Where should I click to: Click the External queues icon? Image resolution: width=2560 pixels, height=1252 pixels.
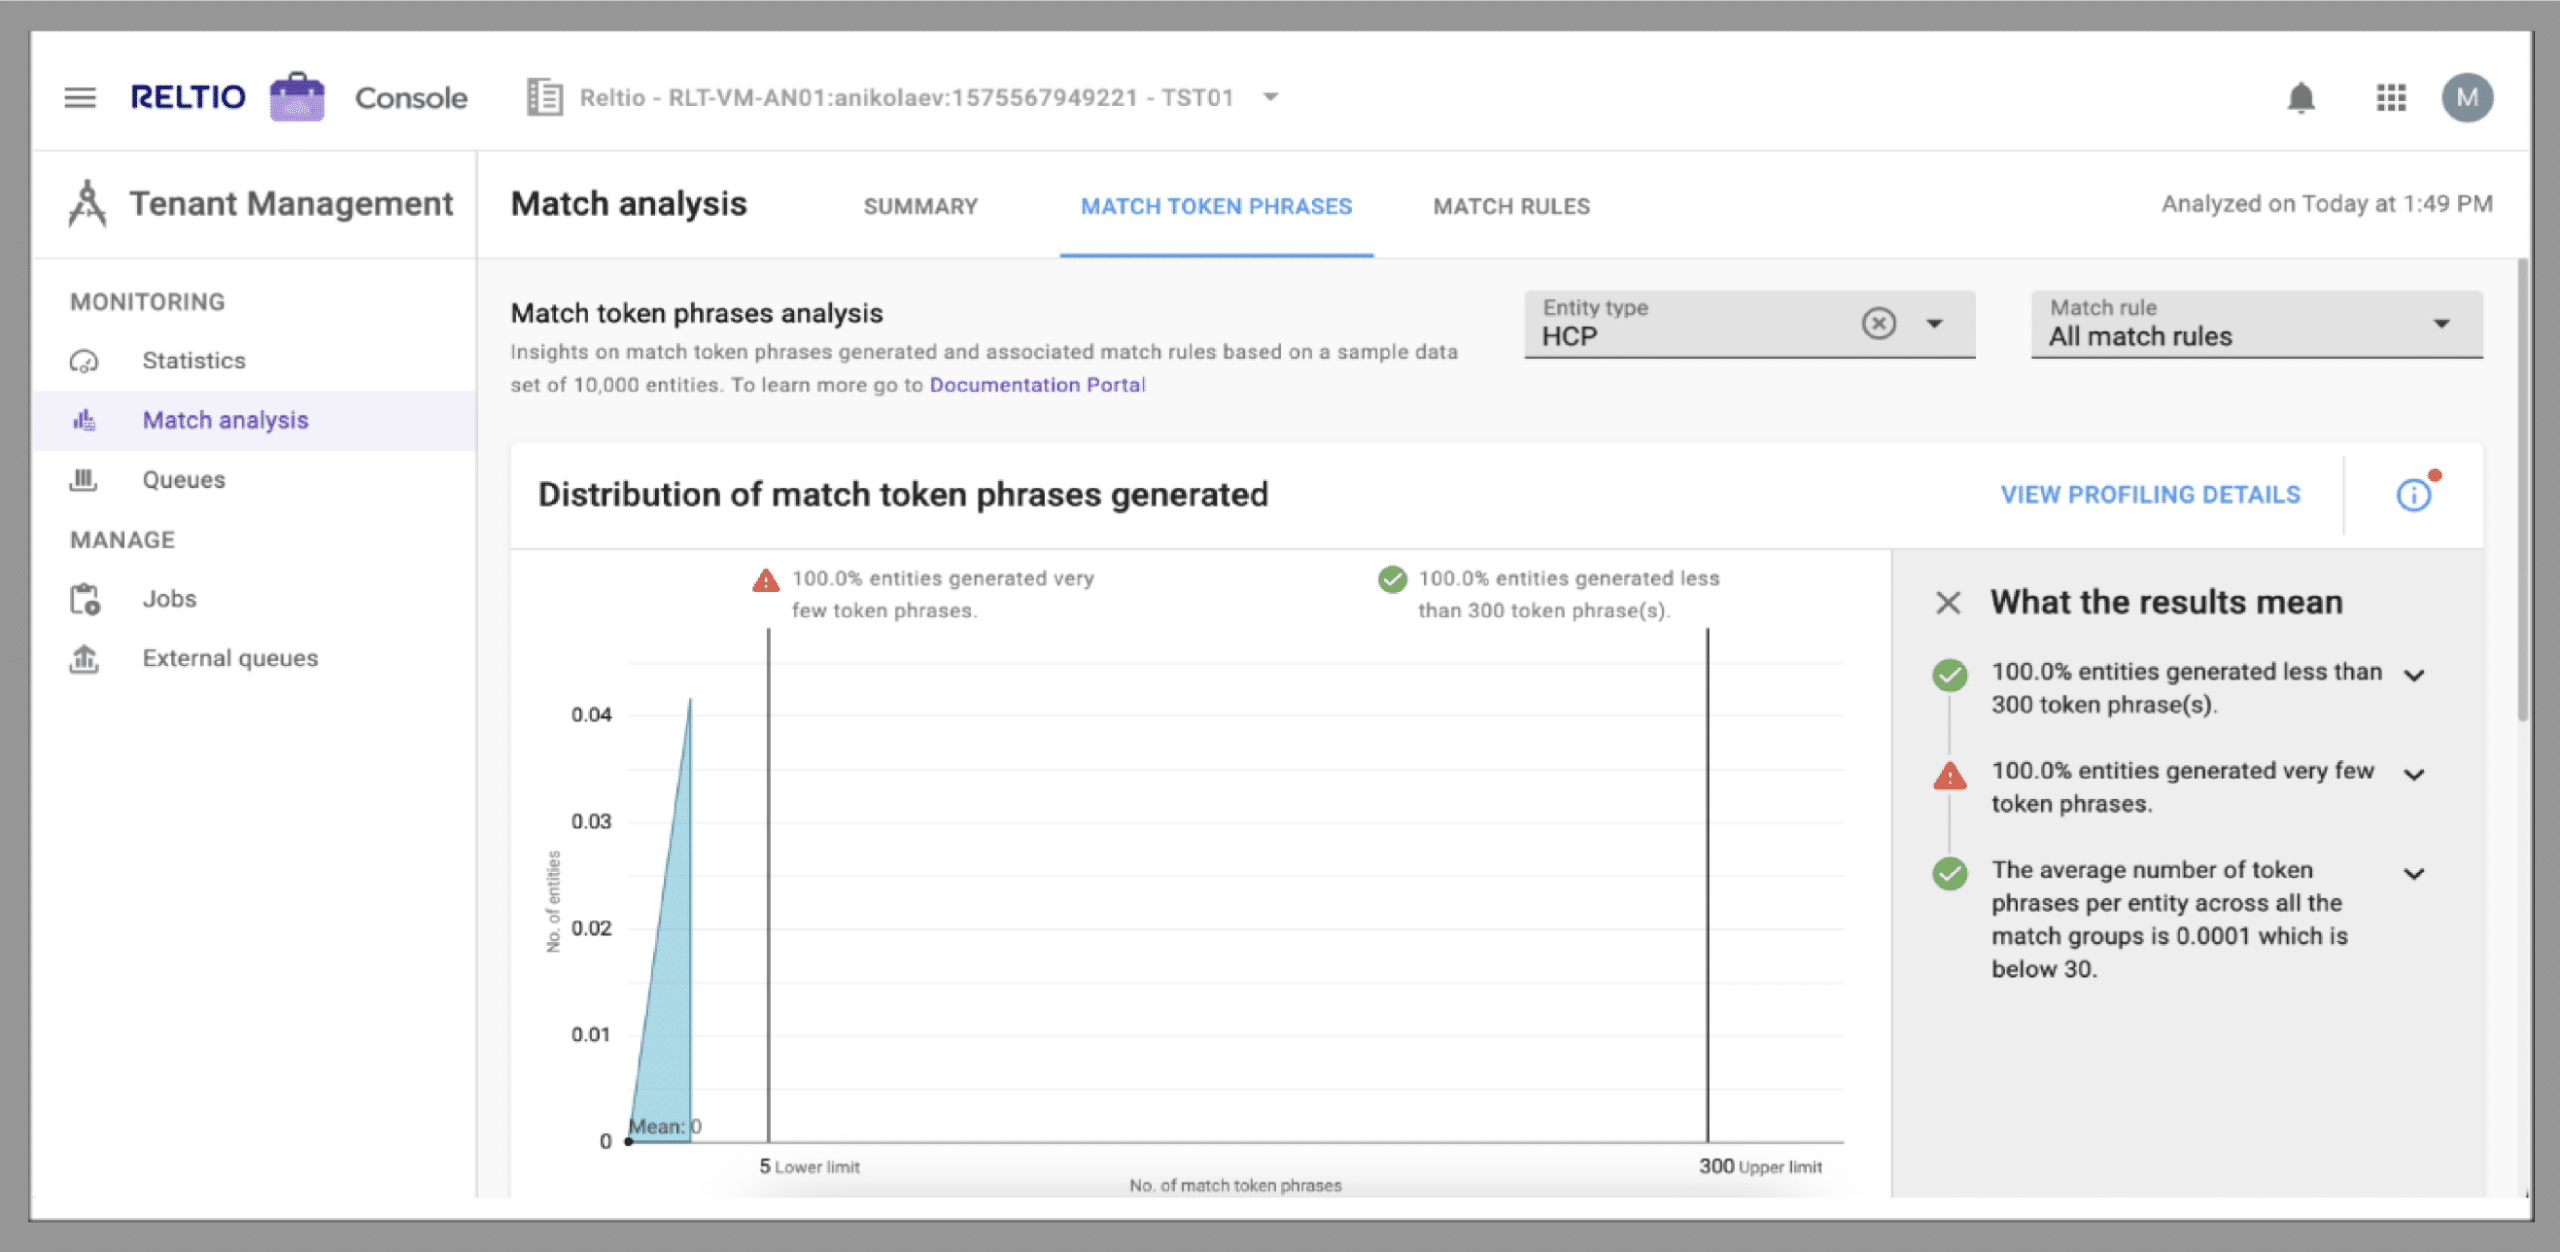84,658
